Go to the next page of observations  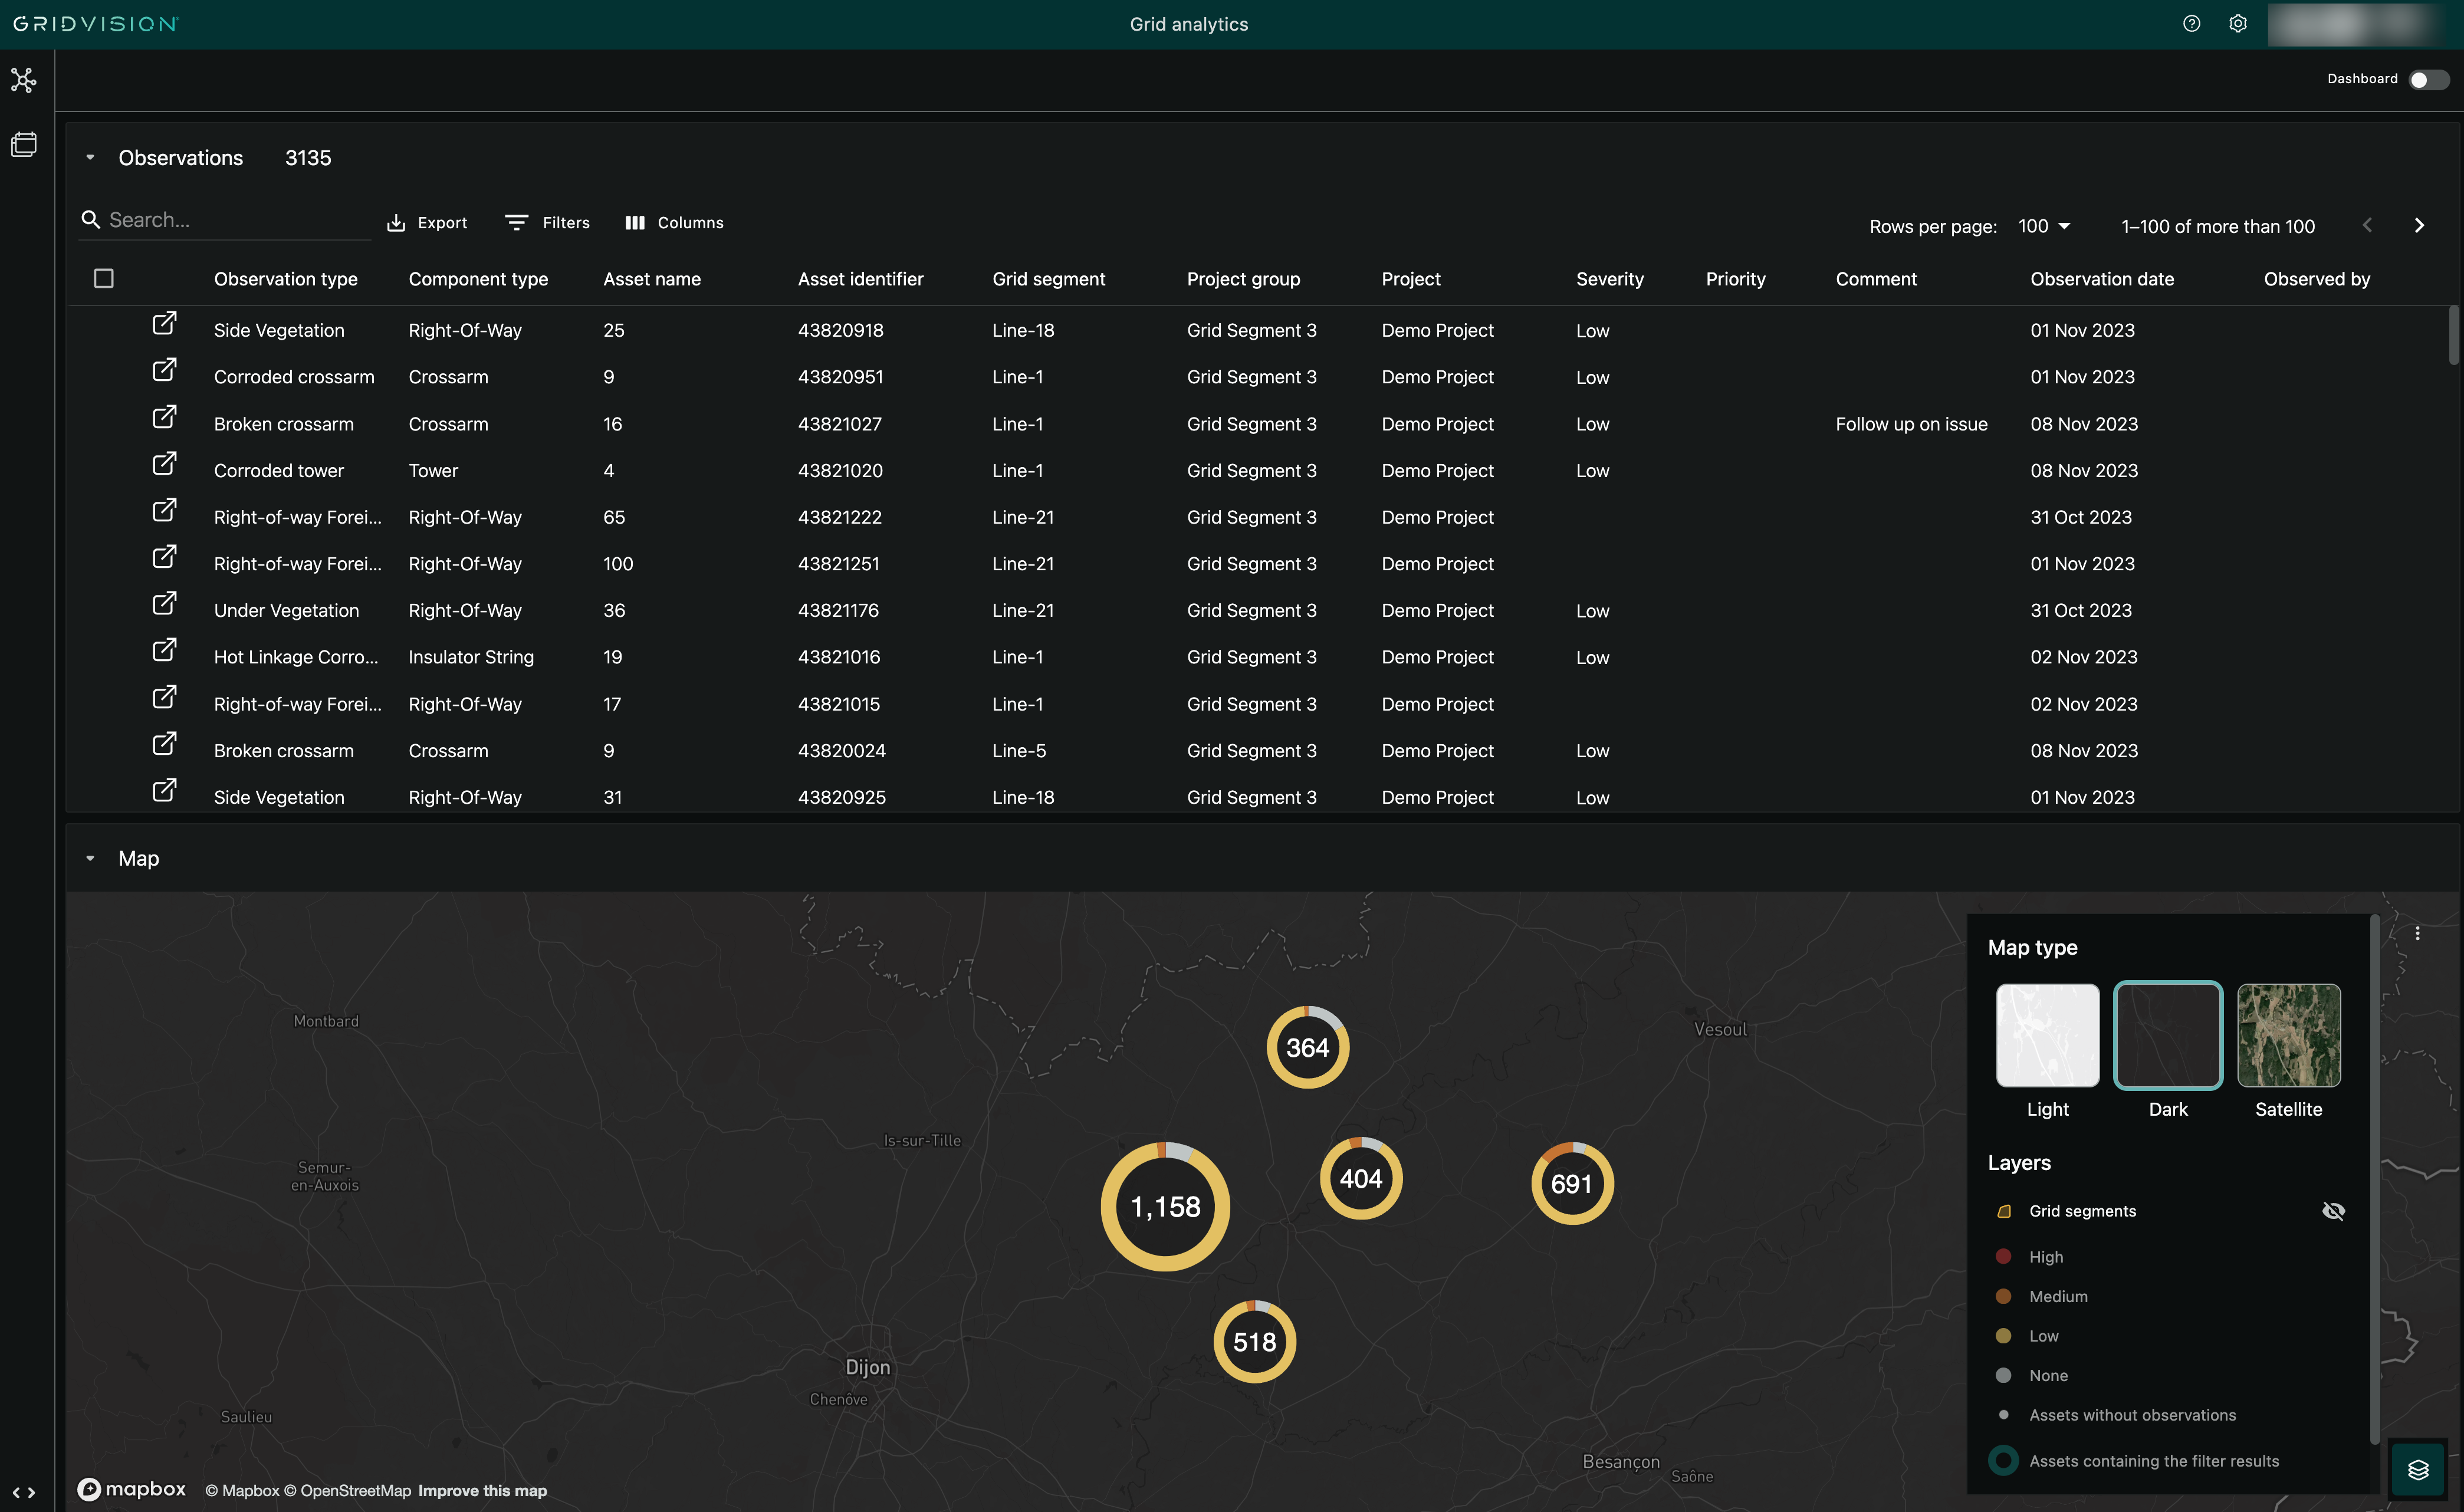pyautogui.click(x=2420, y=225)
